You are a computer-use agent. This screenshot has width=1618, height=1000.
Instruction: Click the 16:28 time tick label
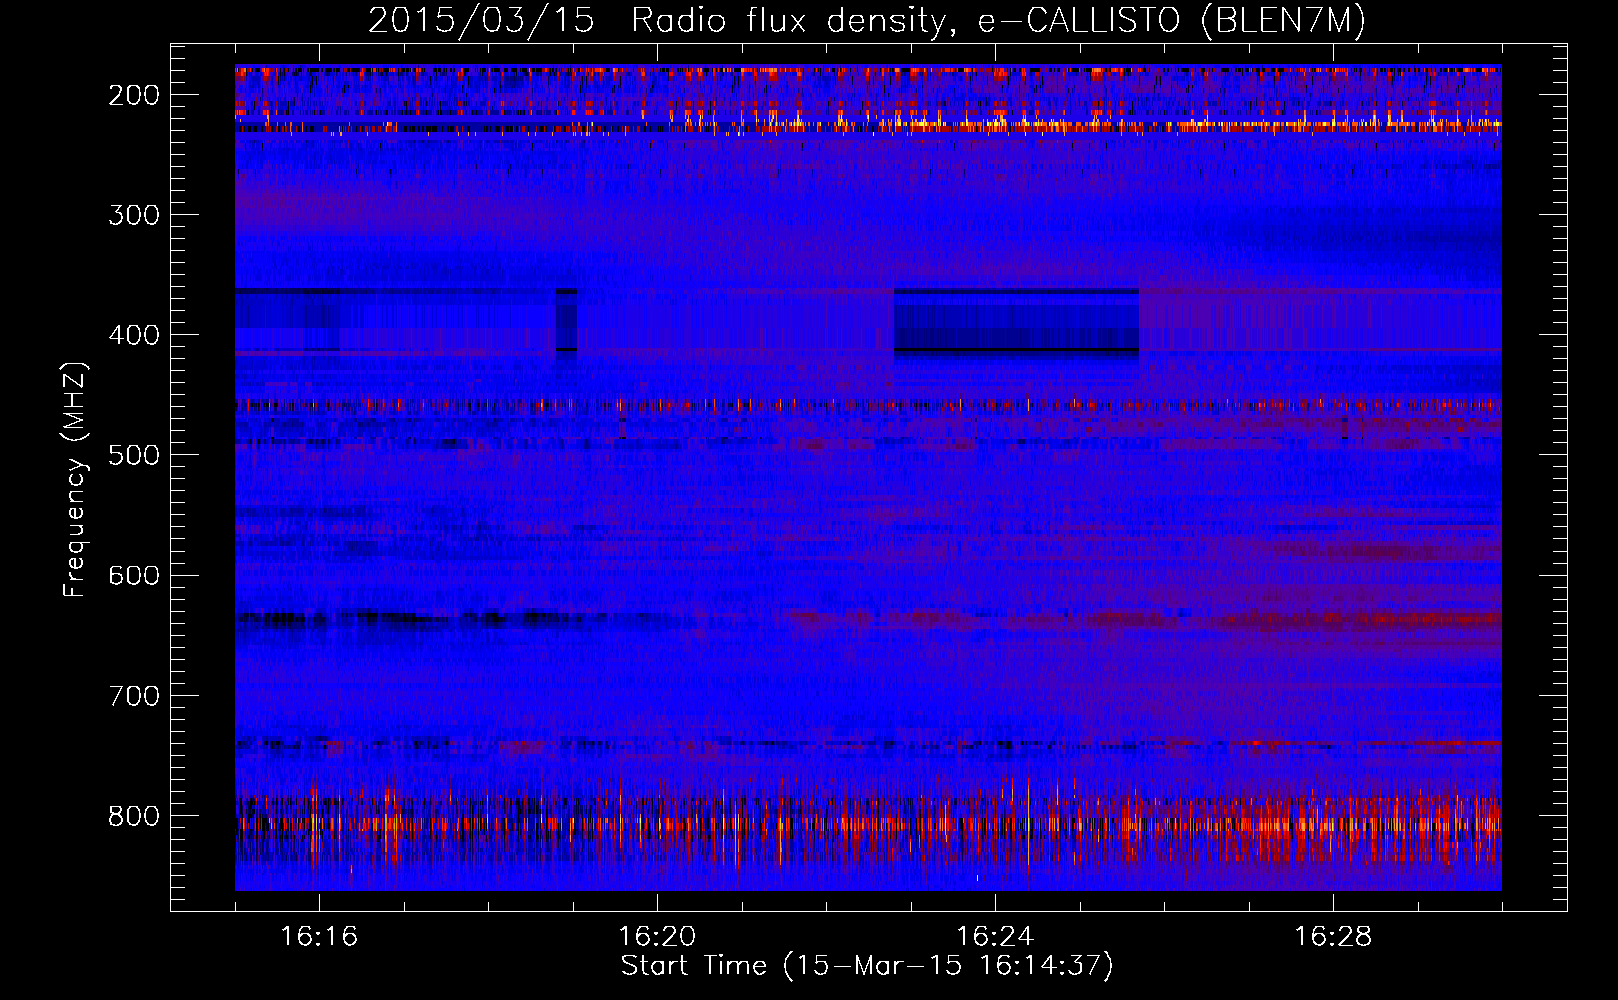pyautogui.click(x=1333, y=937)
